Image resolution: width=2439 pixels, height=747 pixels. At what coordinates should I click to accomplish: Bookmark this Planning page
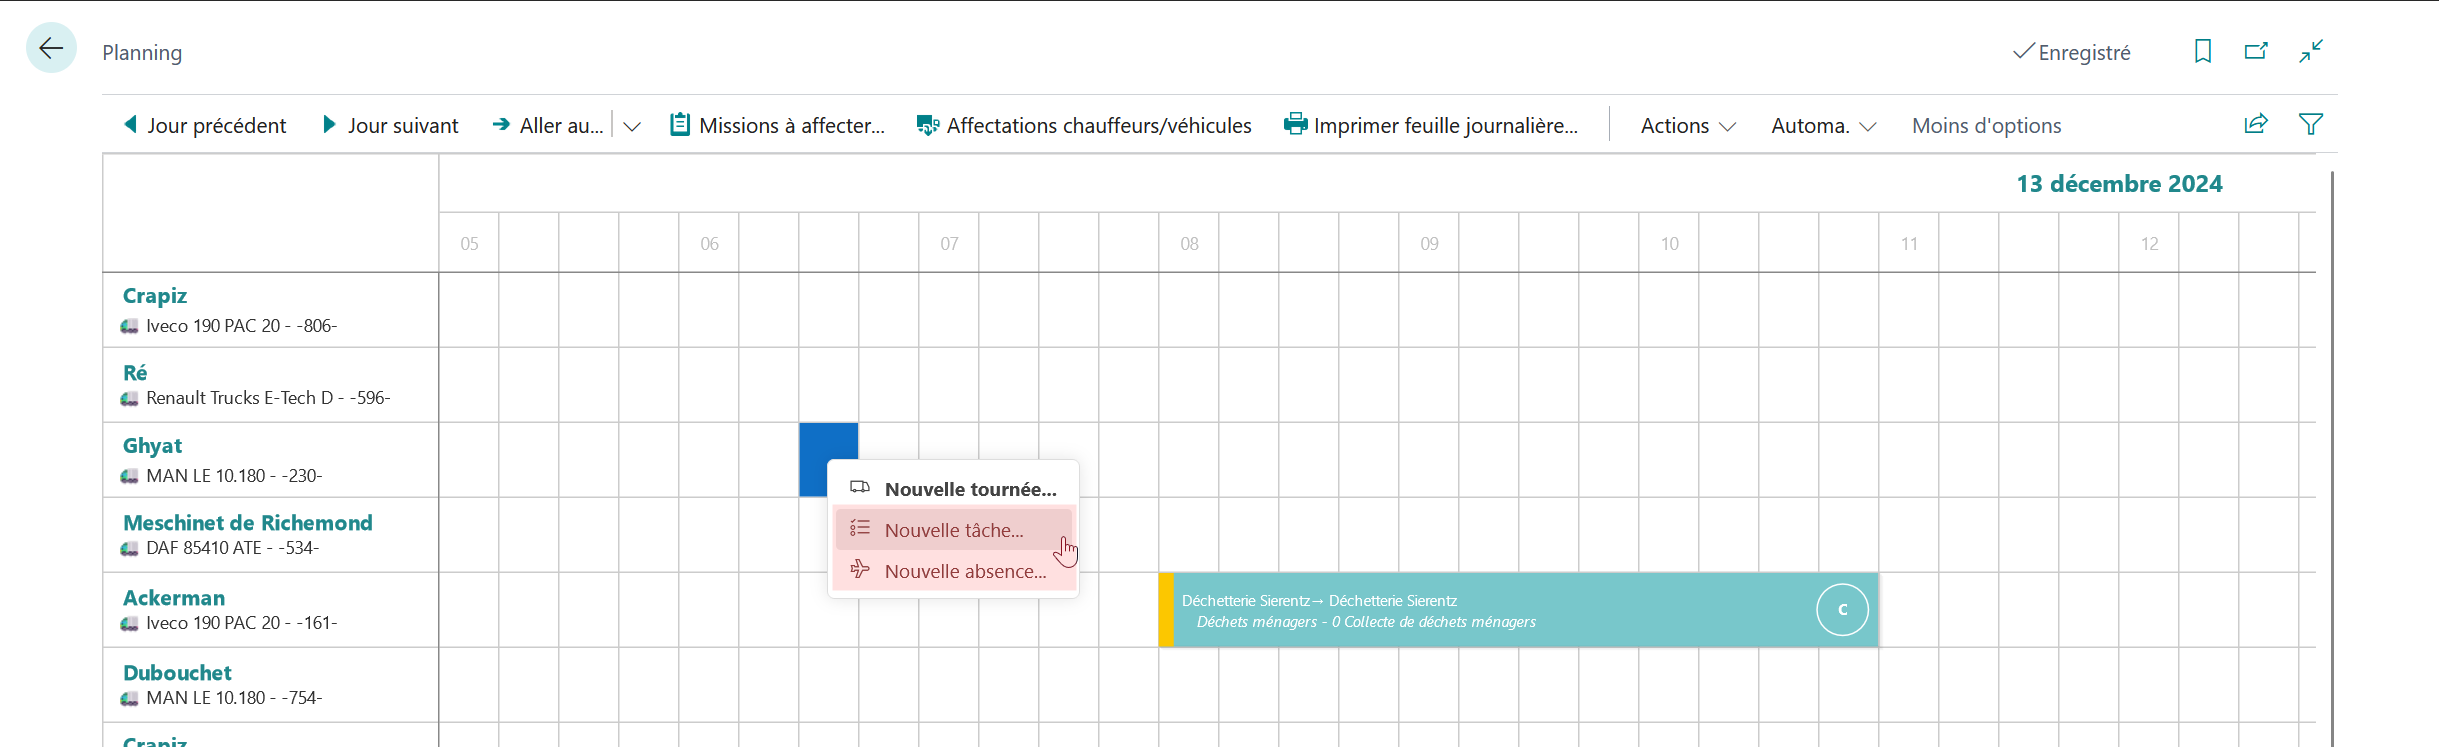pos(2202,51)
